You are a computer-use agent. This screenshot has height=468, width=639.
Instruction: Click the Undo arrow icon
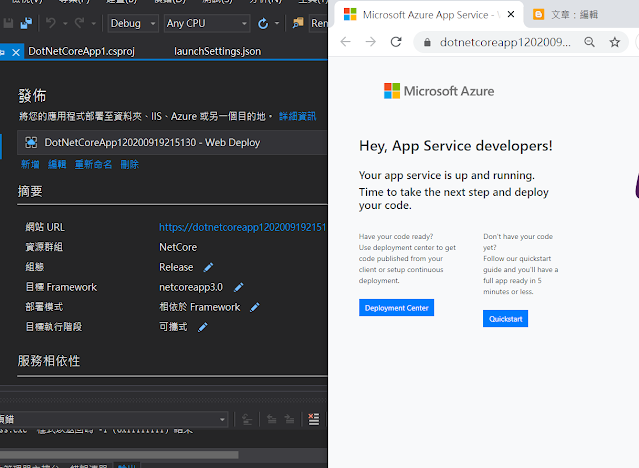coord(51,23)
